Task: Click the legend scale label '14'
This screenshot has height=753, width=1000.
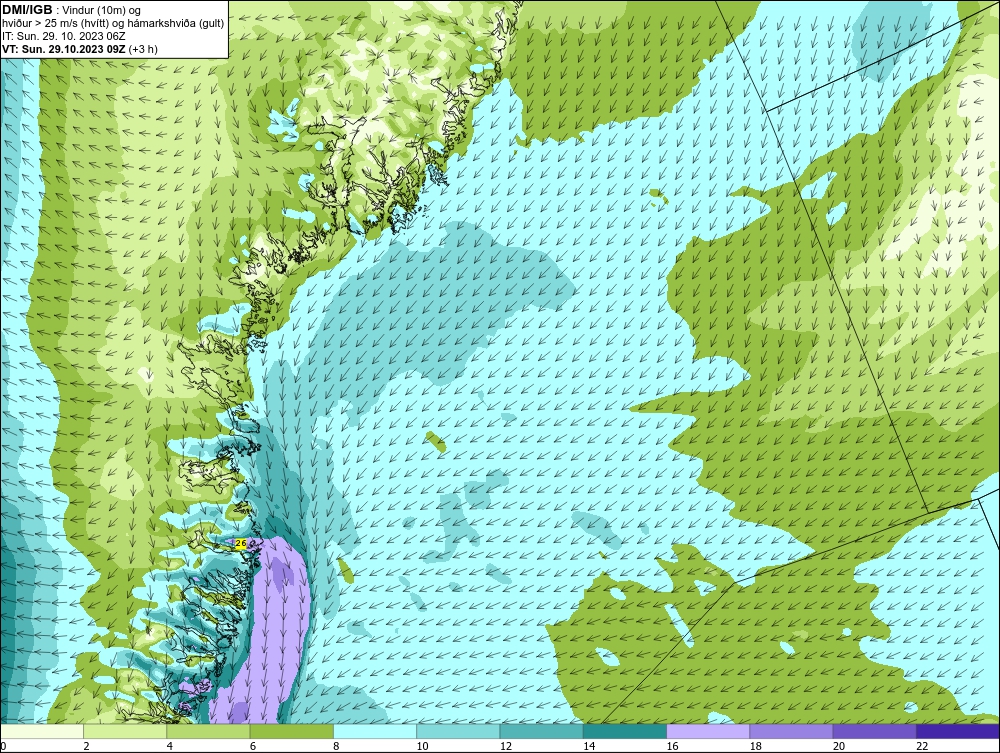Action: (588, 747)
